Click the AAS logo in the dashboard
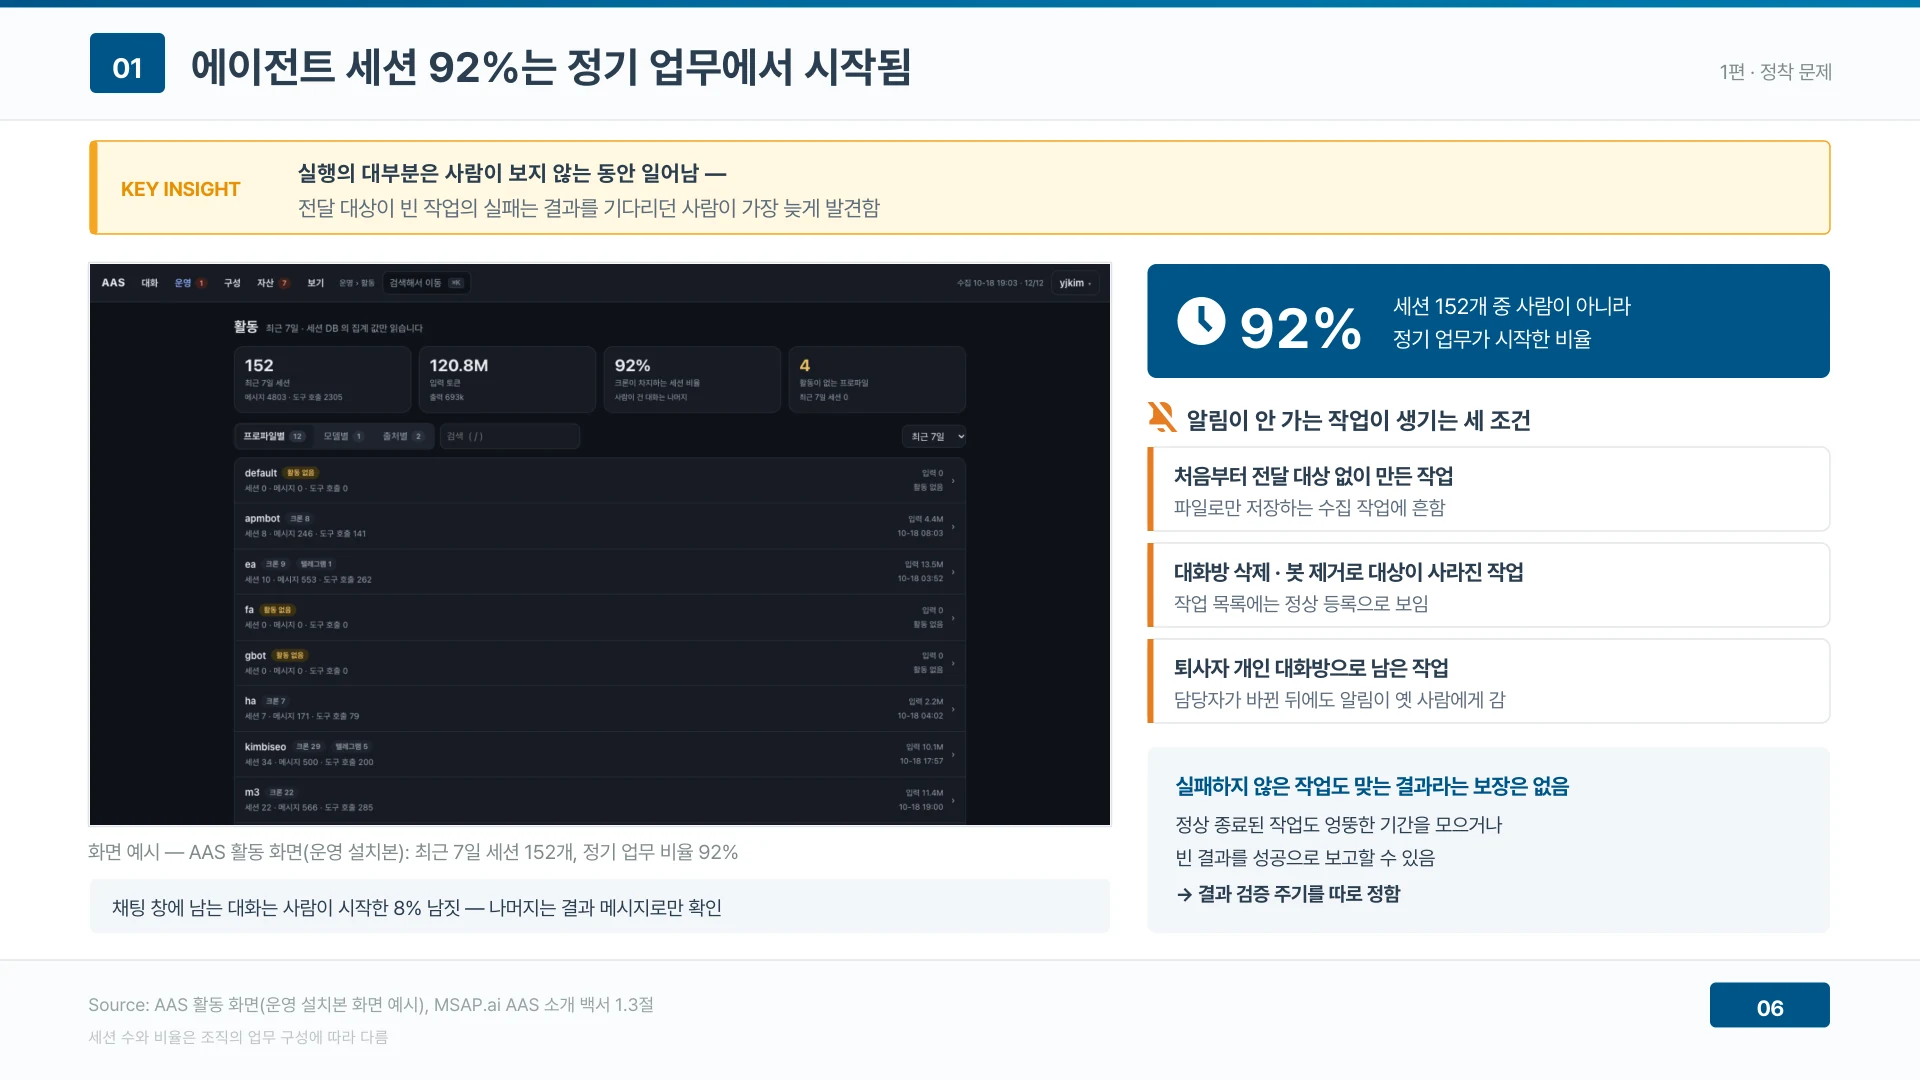The width and height of the screenshot is (1920, 1080). 113,283
